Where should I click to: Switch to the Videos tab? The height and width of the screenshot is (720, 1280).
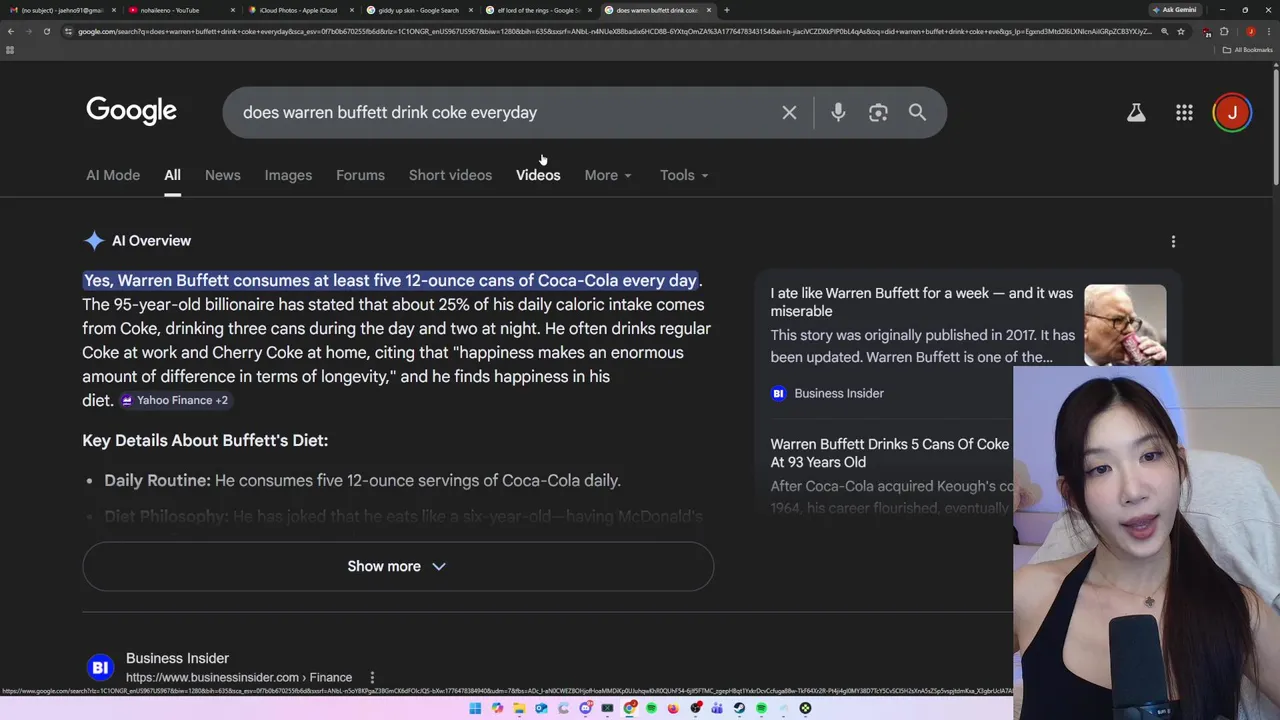[538, 175]
